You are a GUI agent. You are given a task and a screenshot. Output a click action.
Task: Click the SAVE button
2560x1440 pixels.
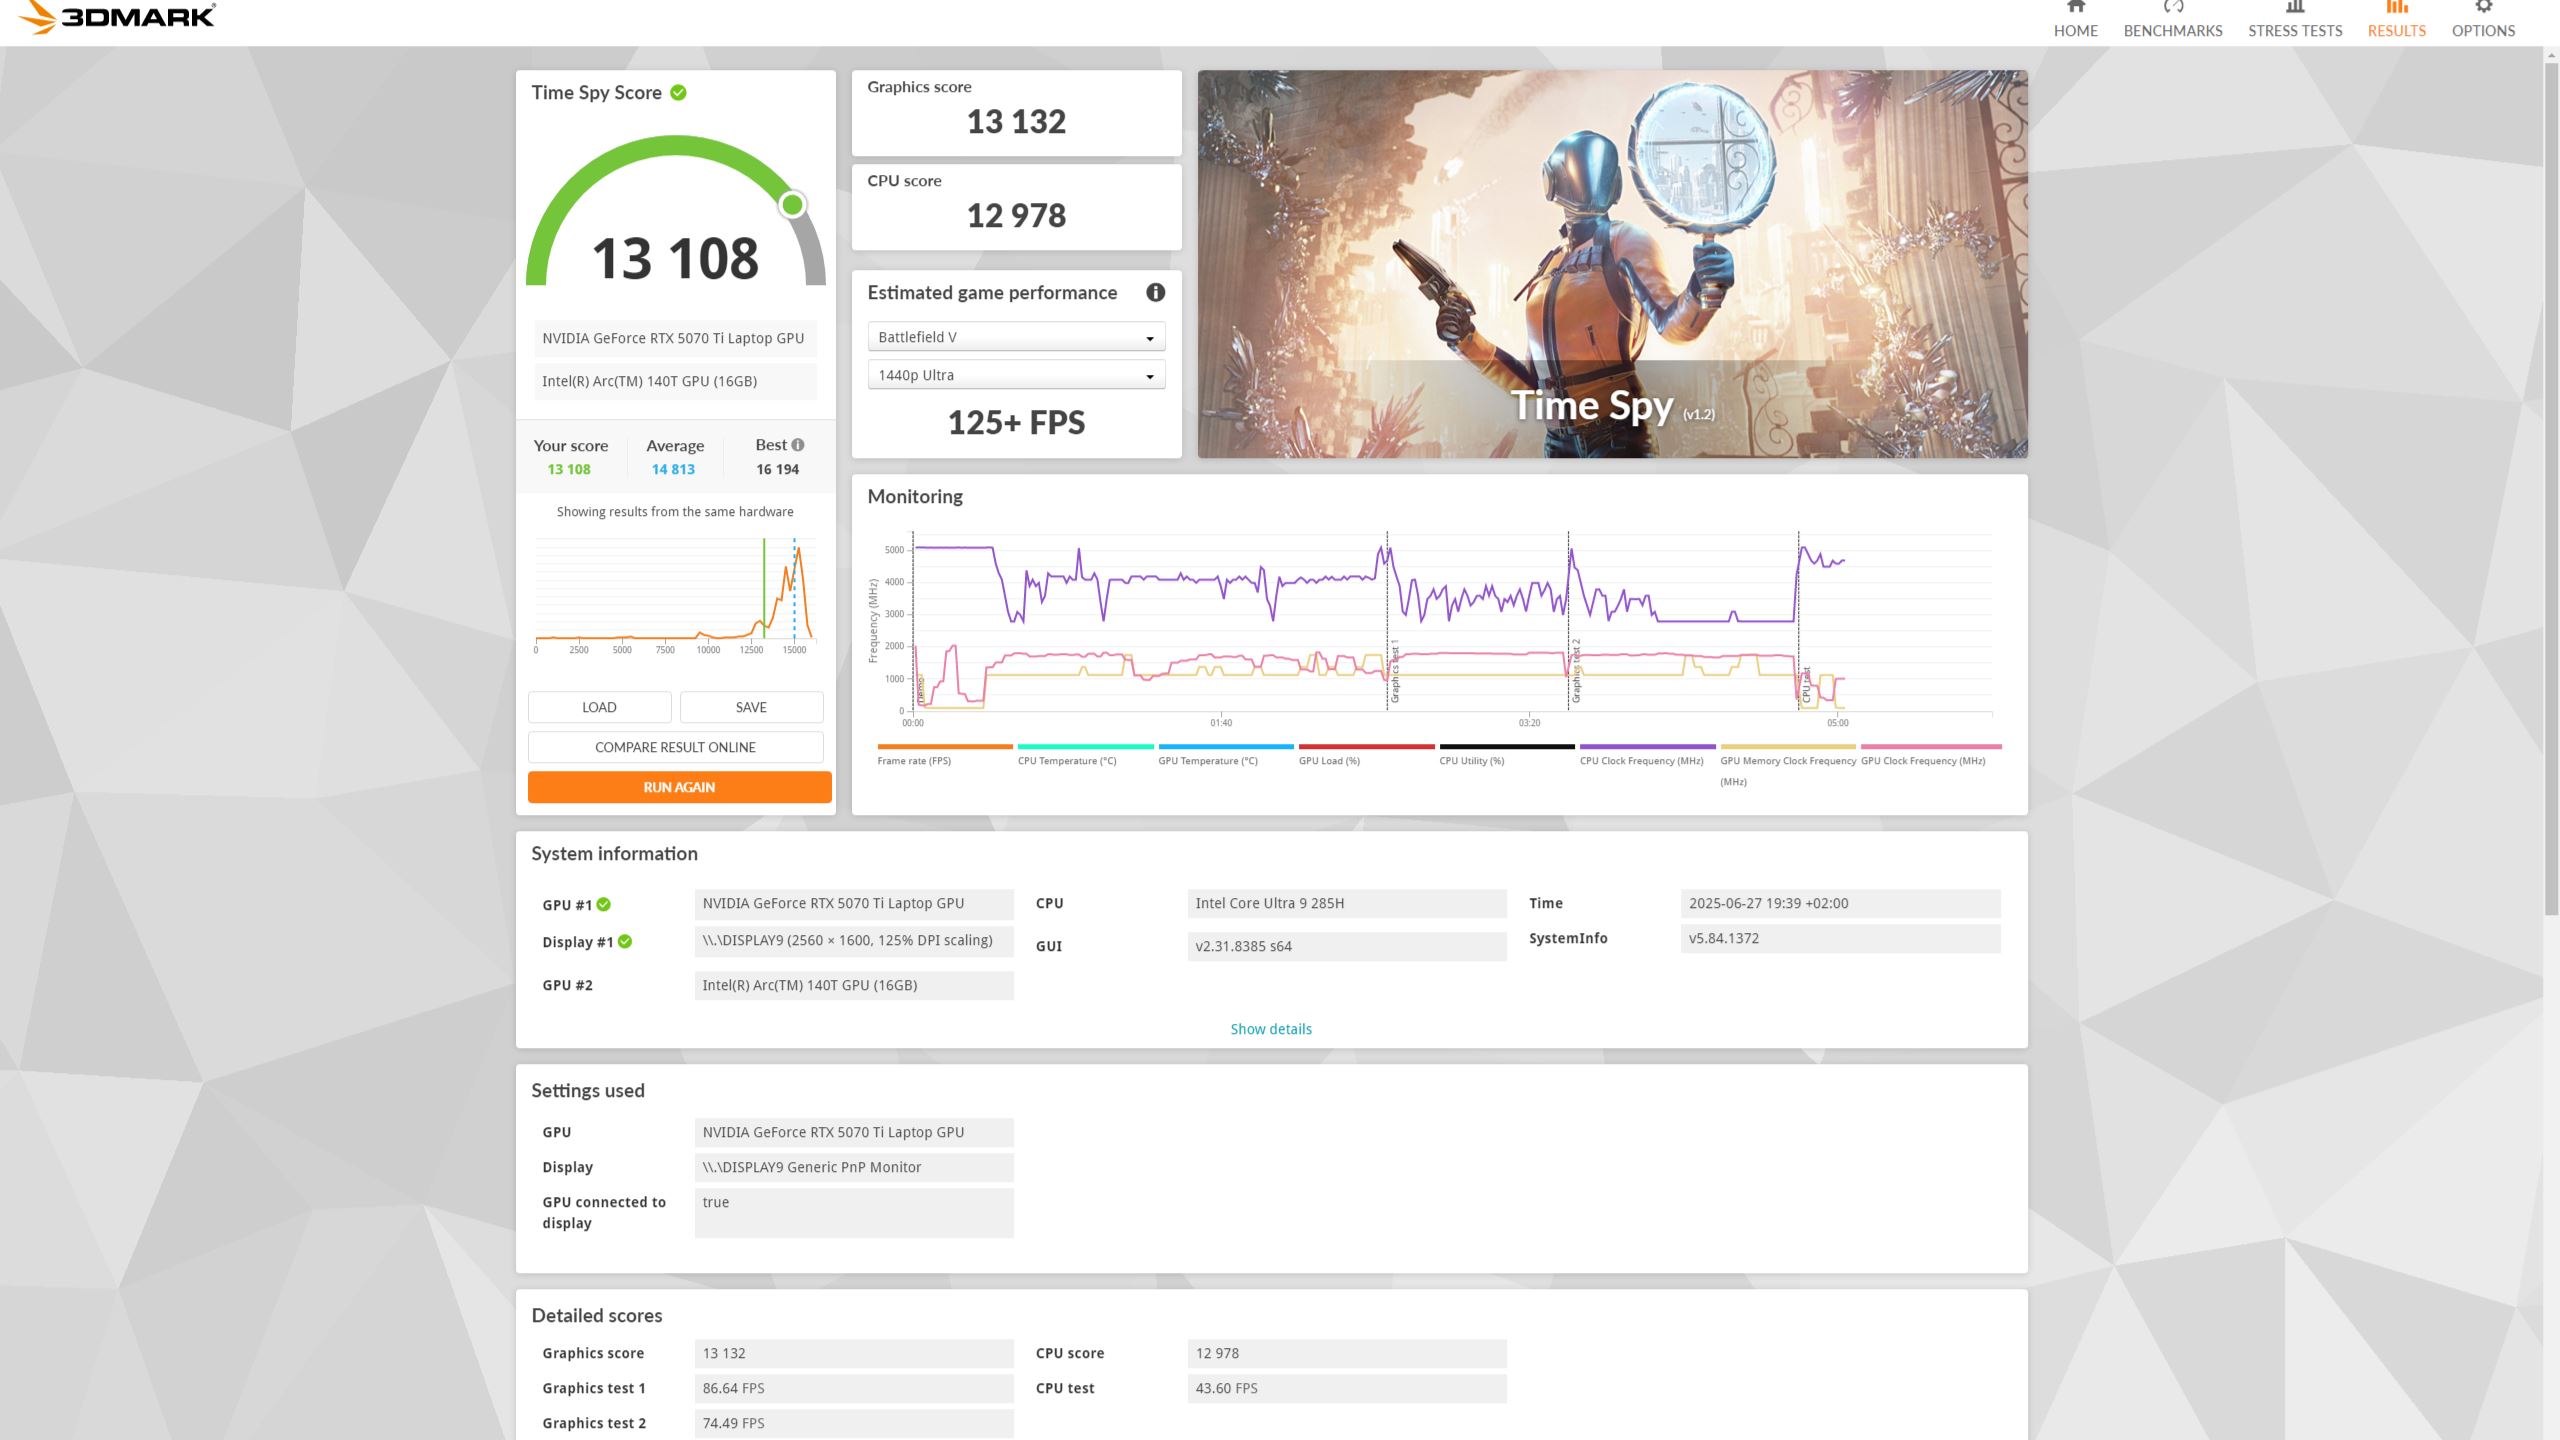[x=751, y=707]
